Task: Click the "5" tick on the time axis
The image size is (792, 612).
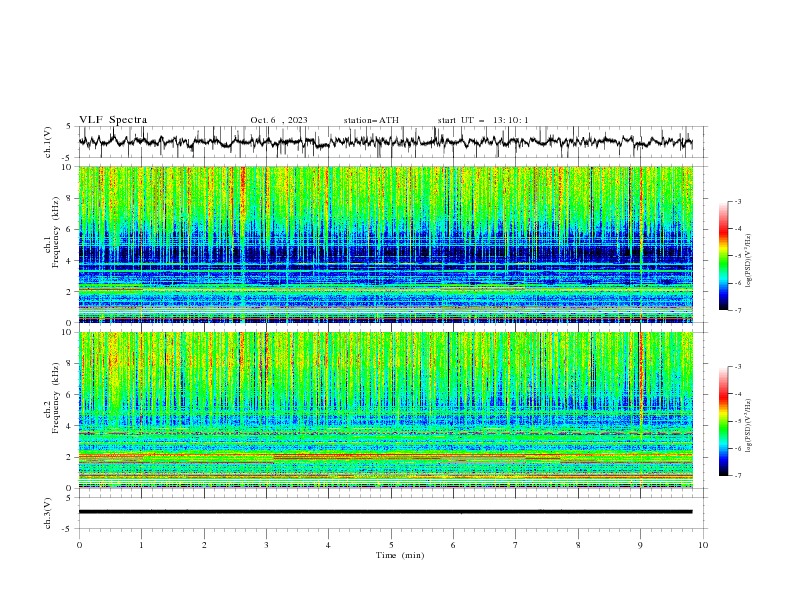Action: [x=391, y=545]
